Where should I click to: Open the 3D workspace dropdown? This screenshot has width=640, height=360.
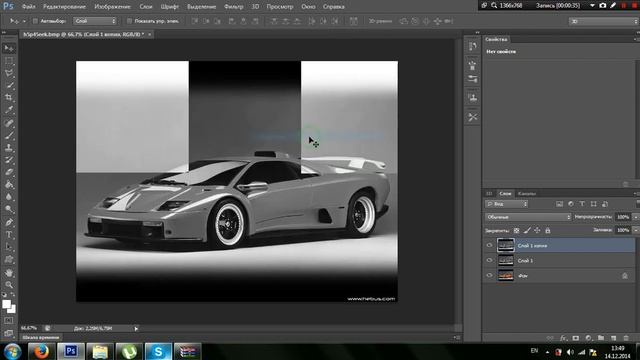[604, 21]
